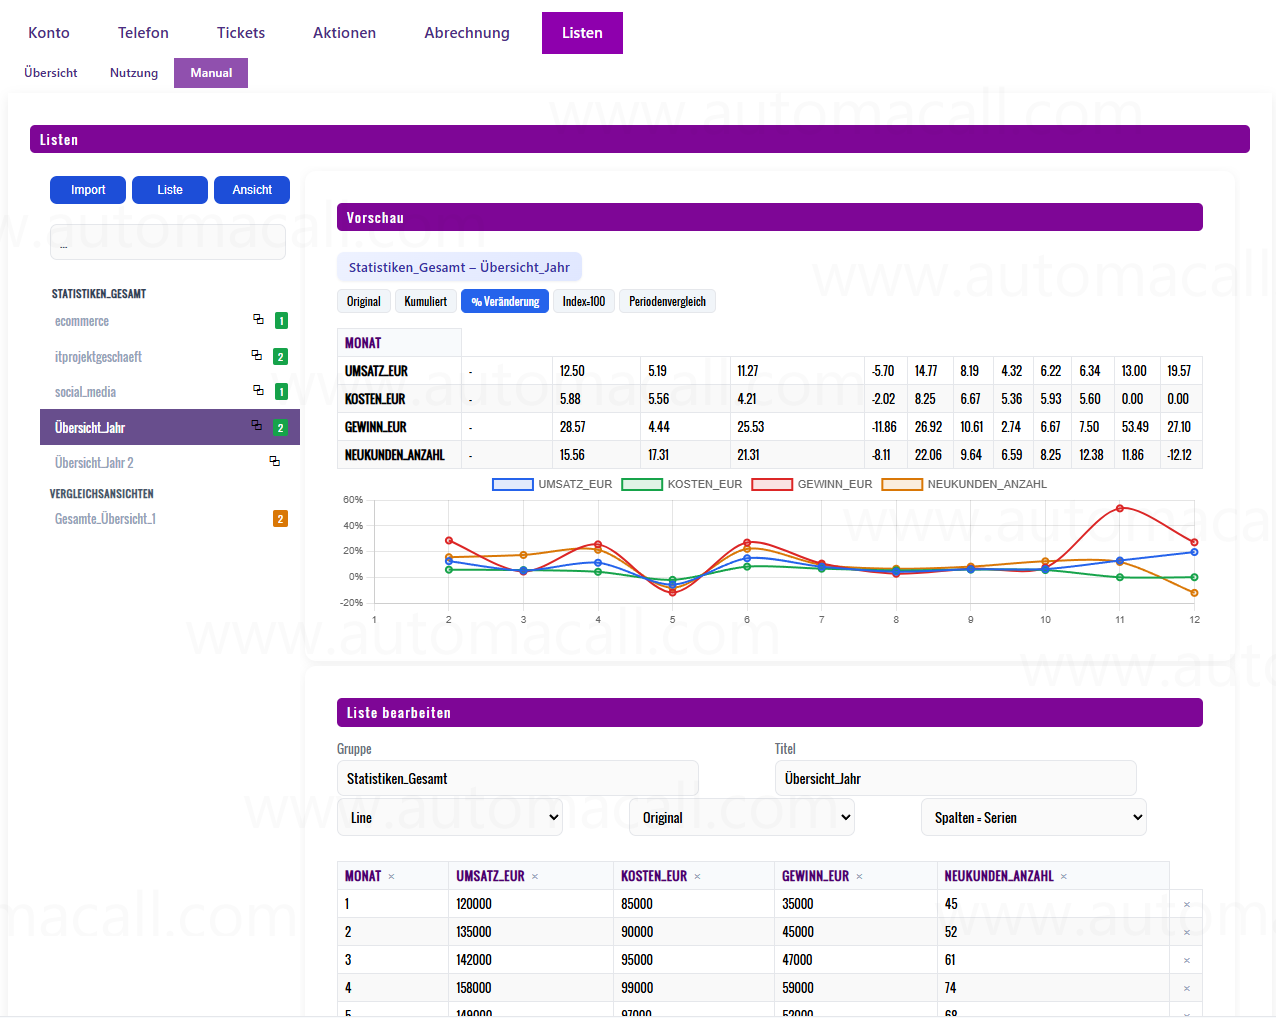Image resolution: width=1276 pixels, height=1018 pixels.
Task: Click the duplicate icon beside Übersicht_Jahr 2
Action: [x=274, y=462]
